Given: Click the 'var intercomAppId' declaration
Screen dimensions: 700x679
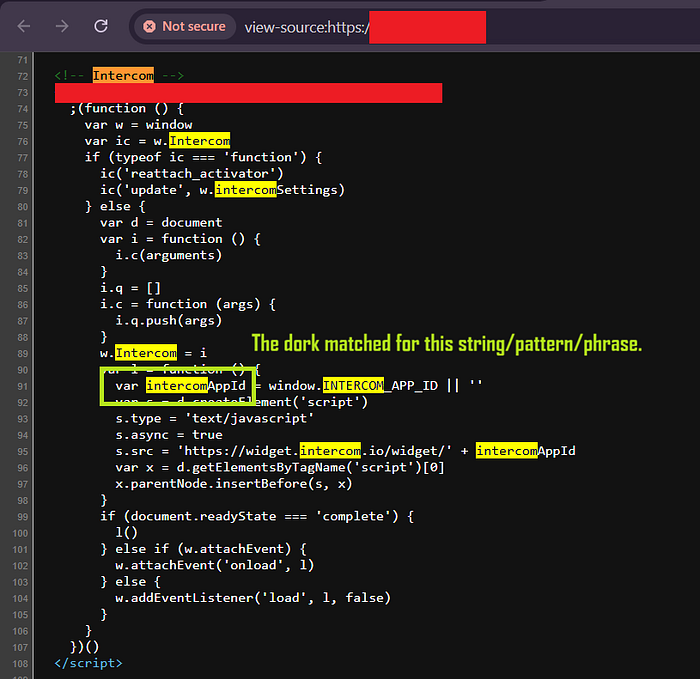Looking at the screenshot, I should [180, 386].
